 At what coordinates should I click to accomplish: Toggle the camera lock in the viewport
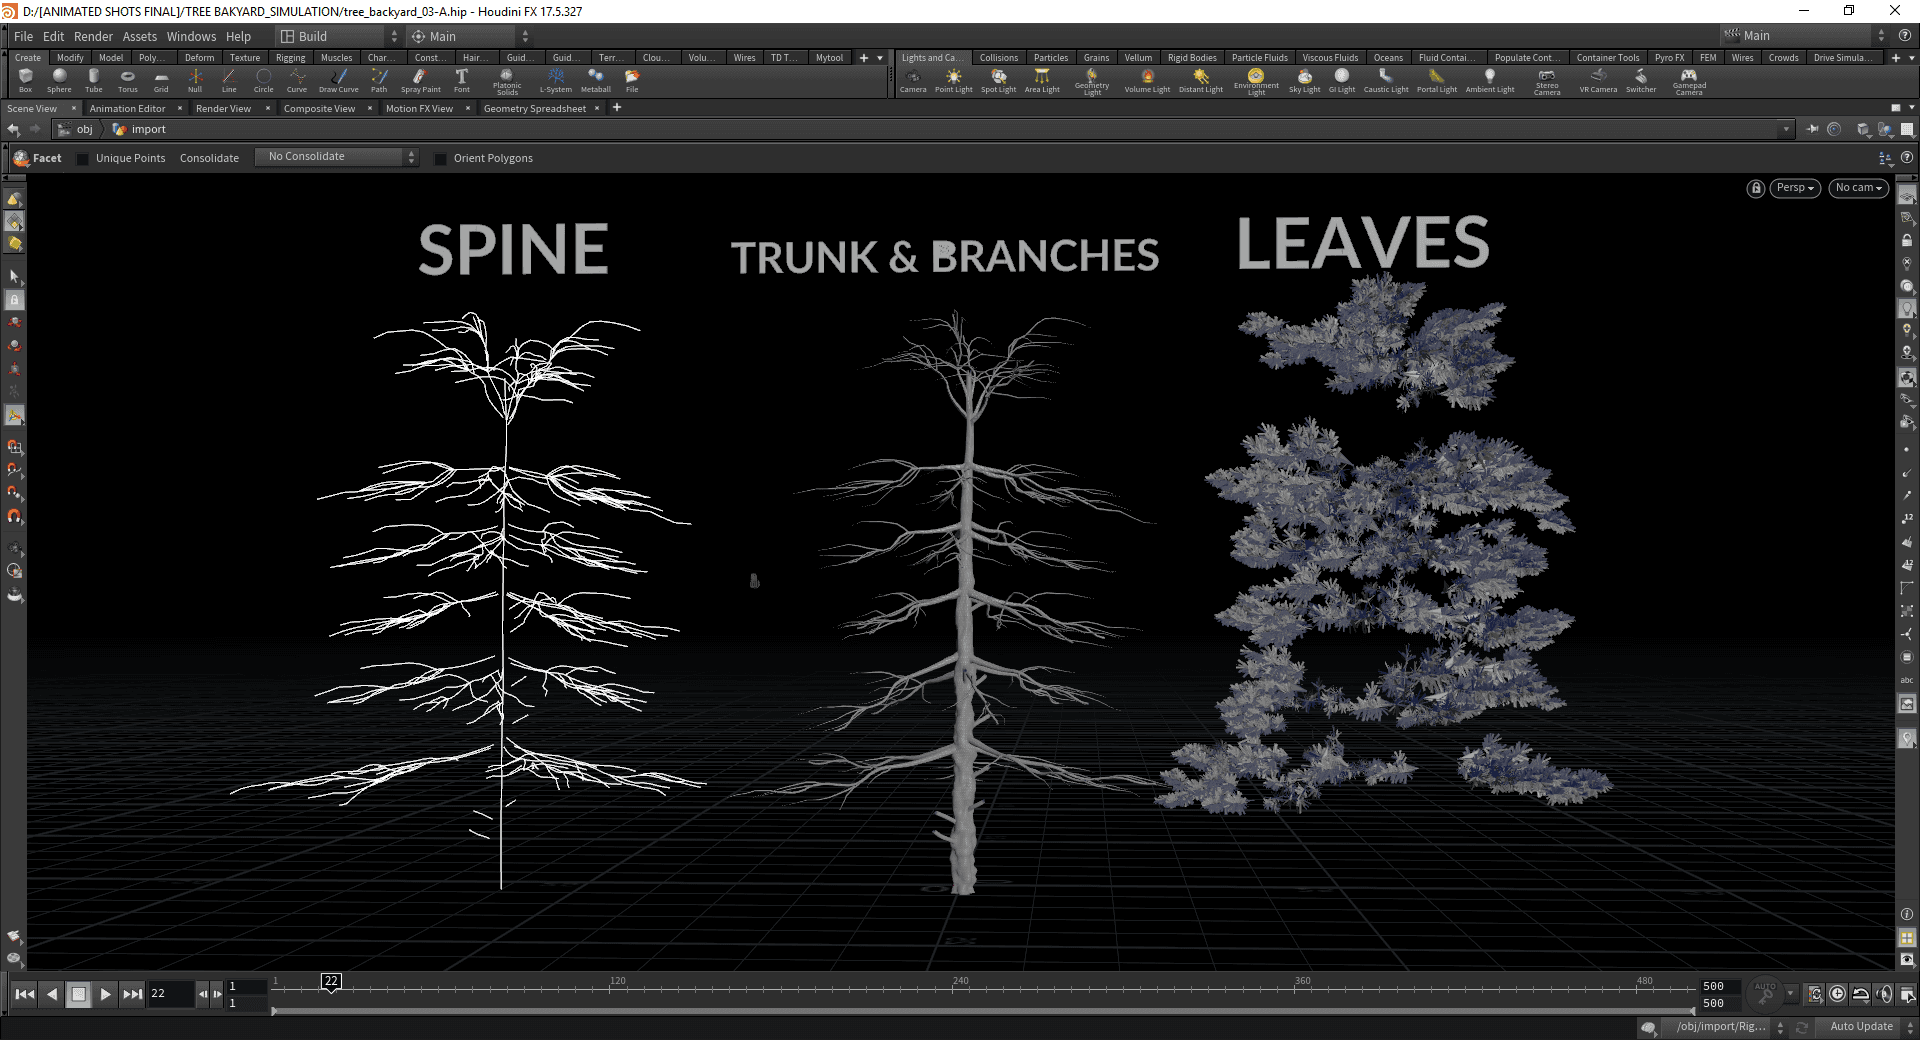(1755, 188)
